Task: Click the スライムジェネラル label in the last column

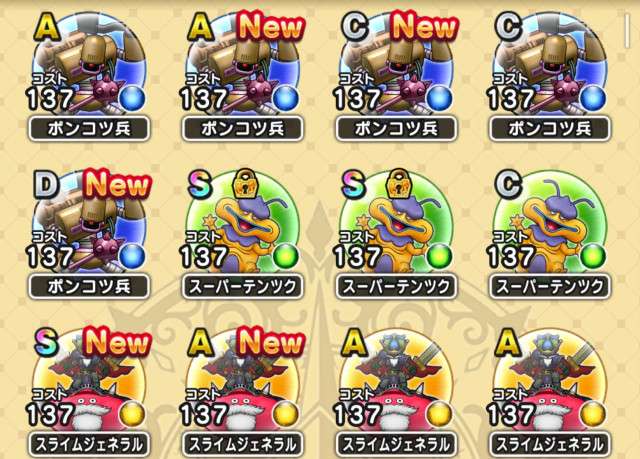Action: 549,444
